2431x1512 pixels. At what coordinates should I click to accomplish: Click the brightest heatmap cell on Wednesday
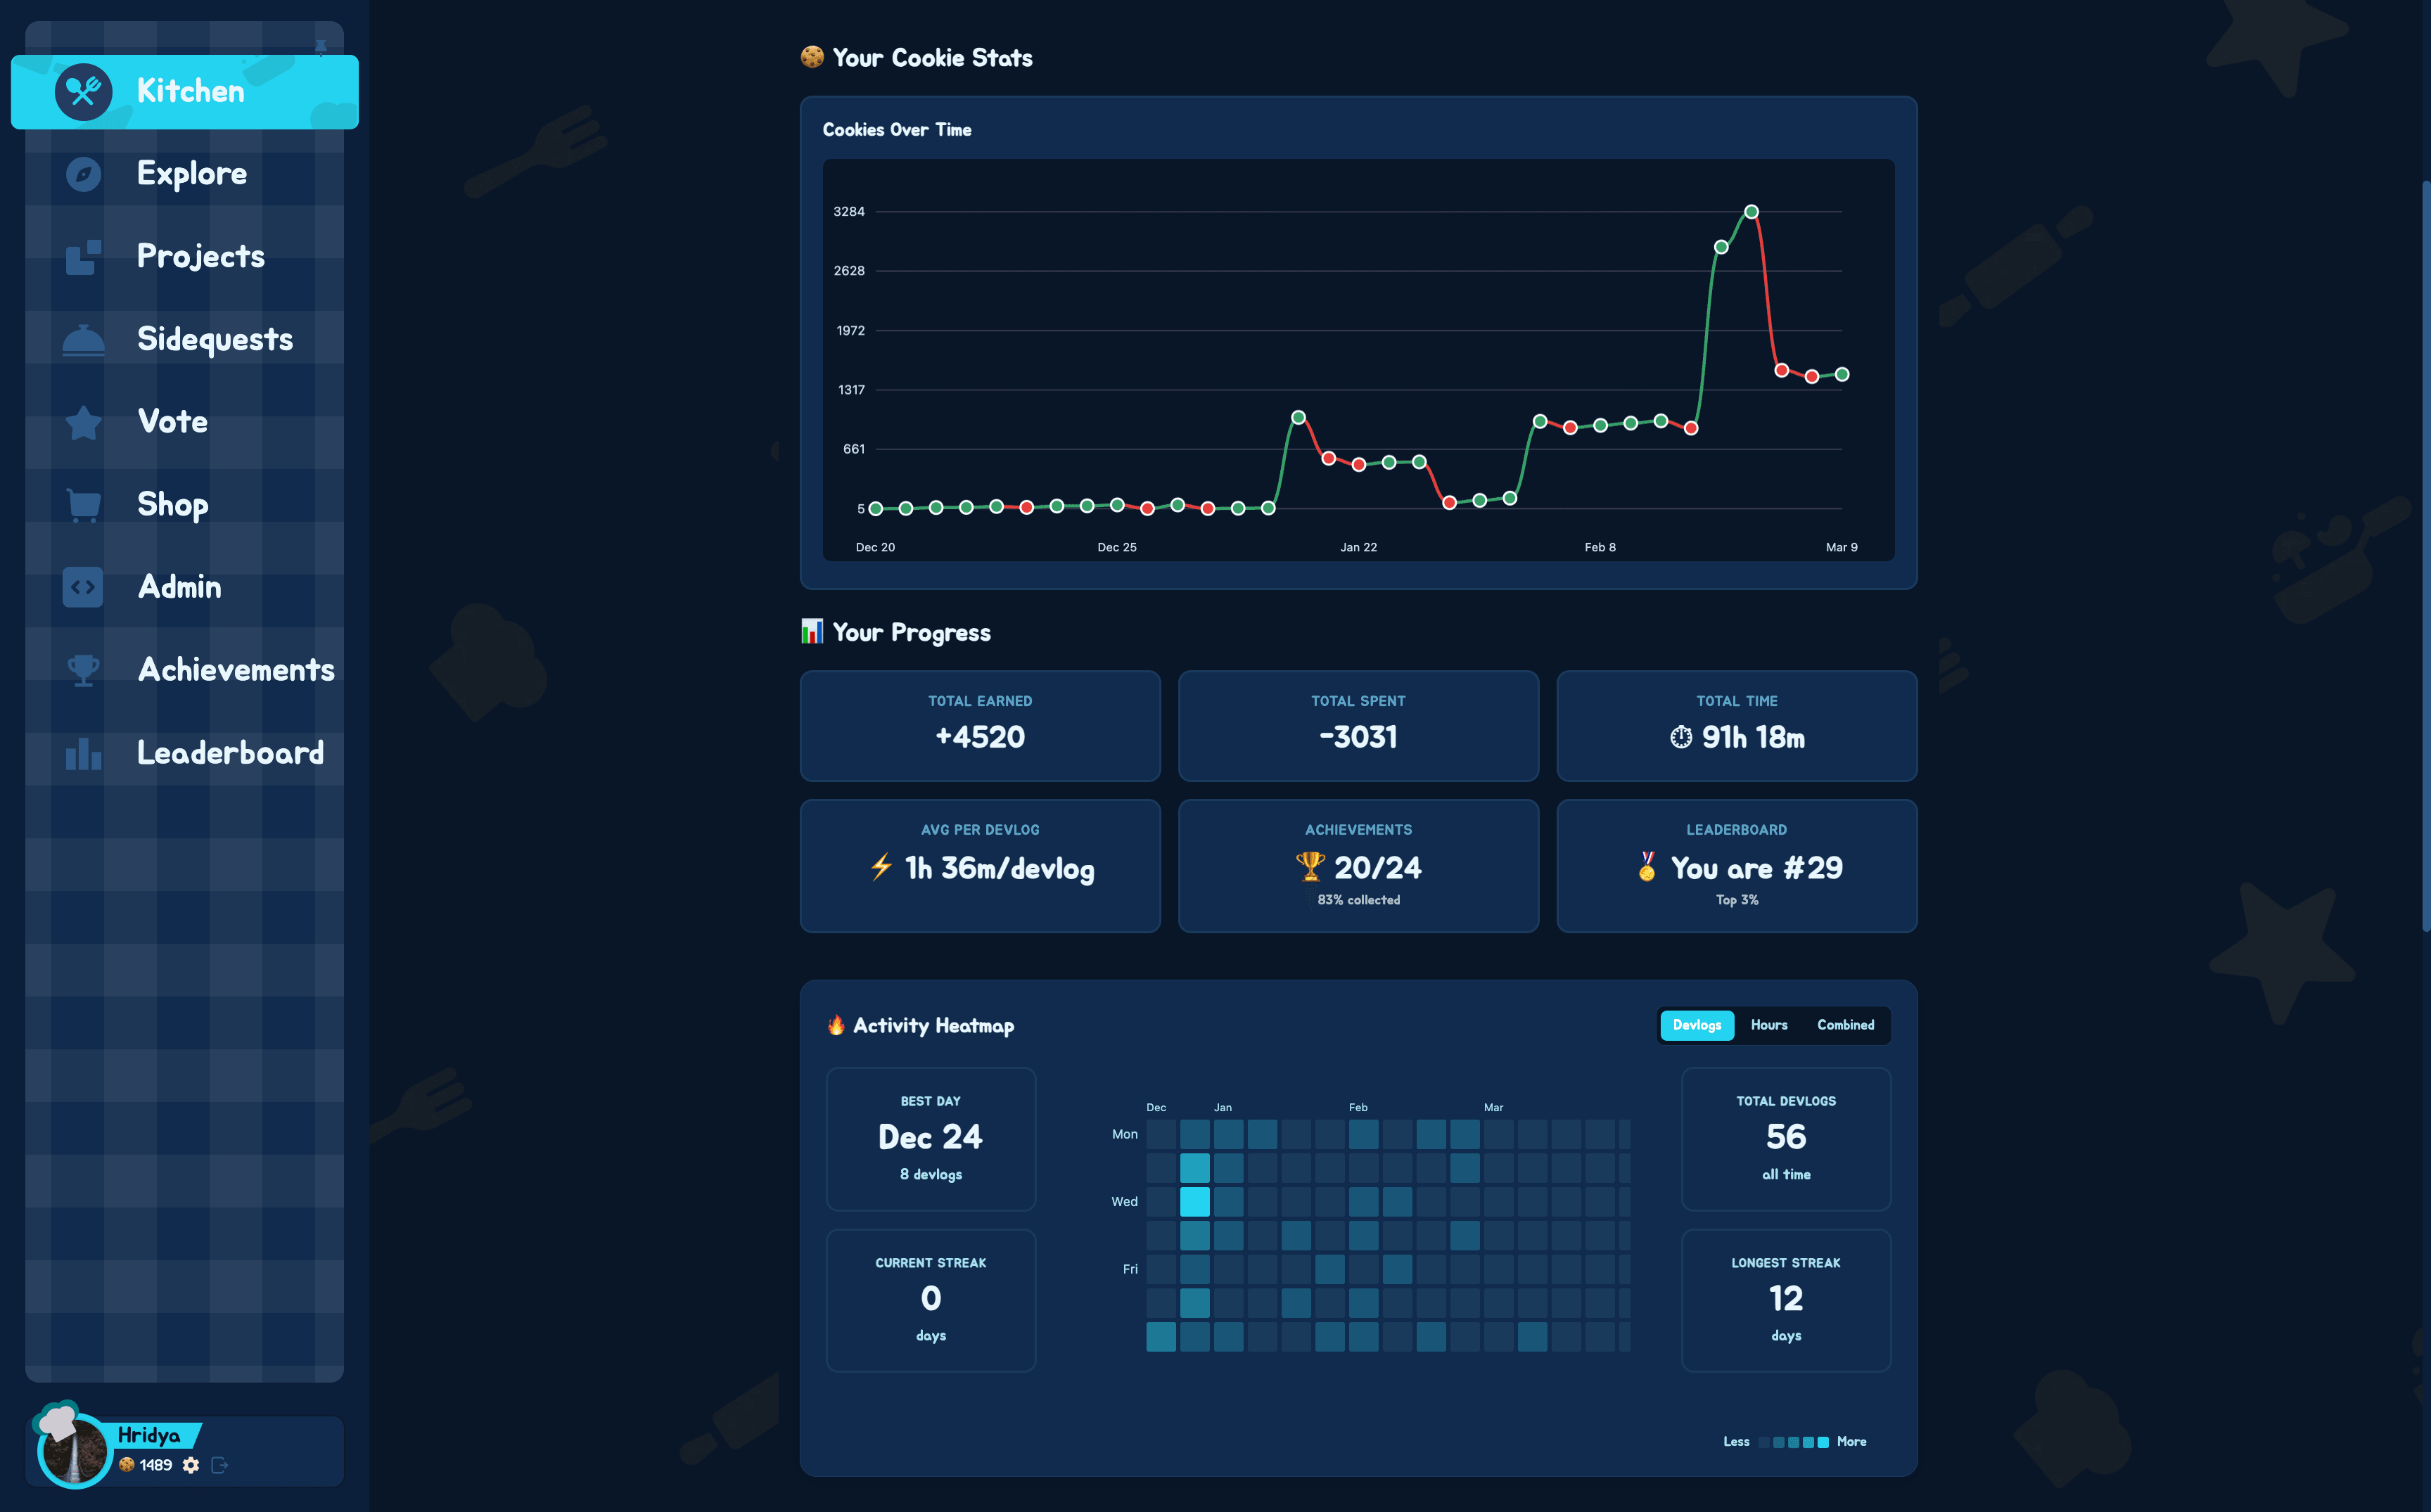click(x=1194, y=1201)
